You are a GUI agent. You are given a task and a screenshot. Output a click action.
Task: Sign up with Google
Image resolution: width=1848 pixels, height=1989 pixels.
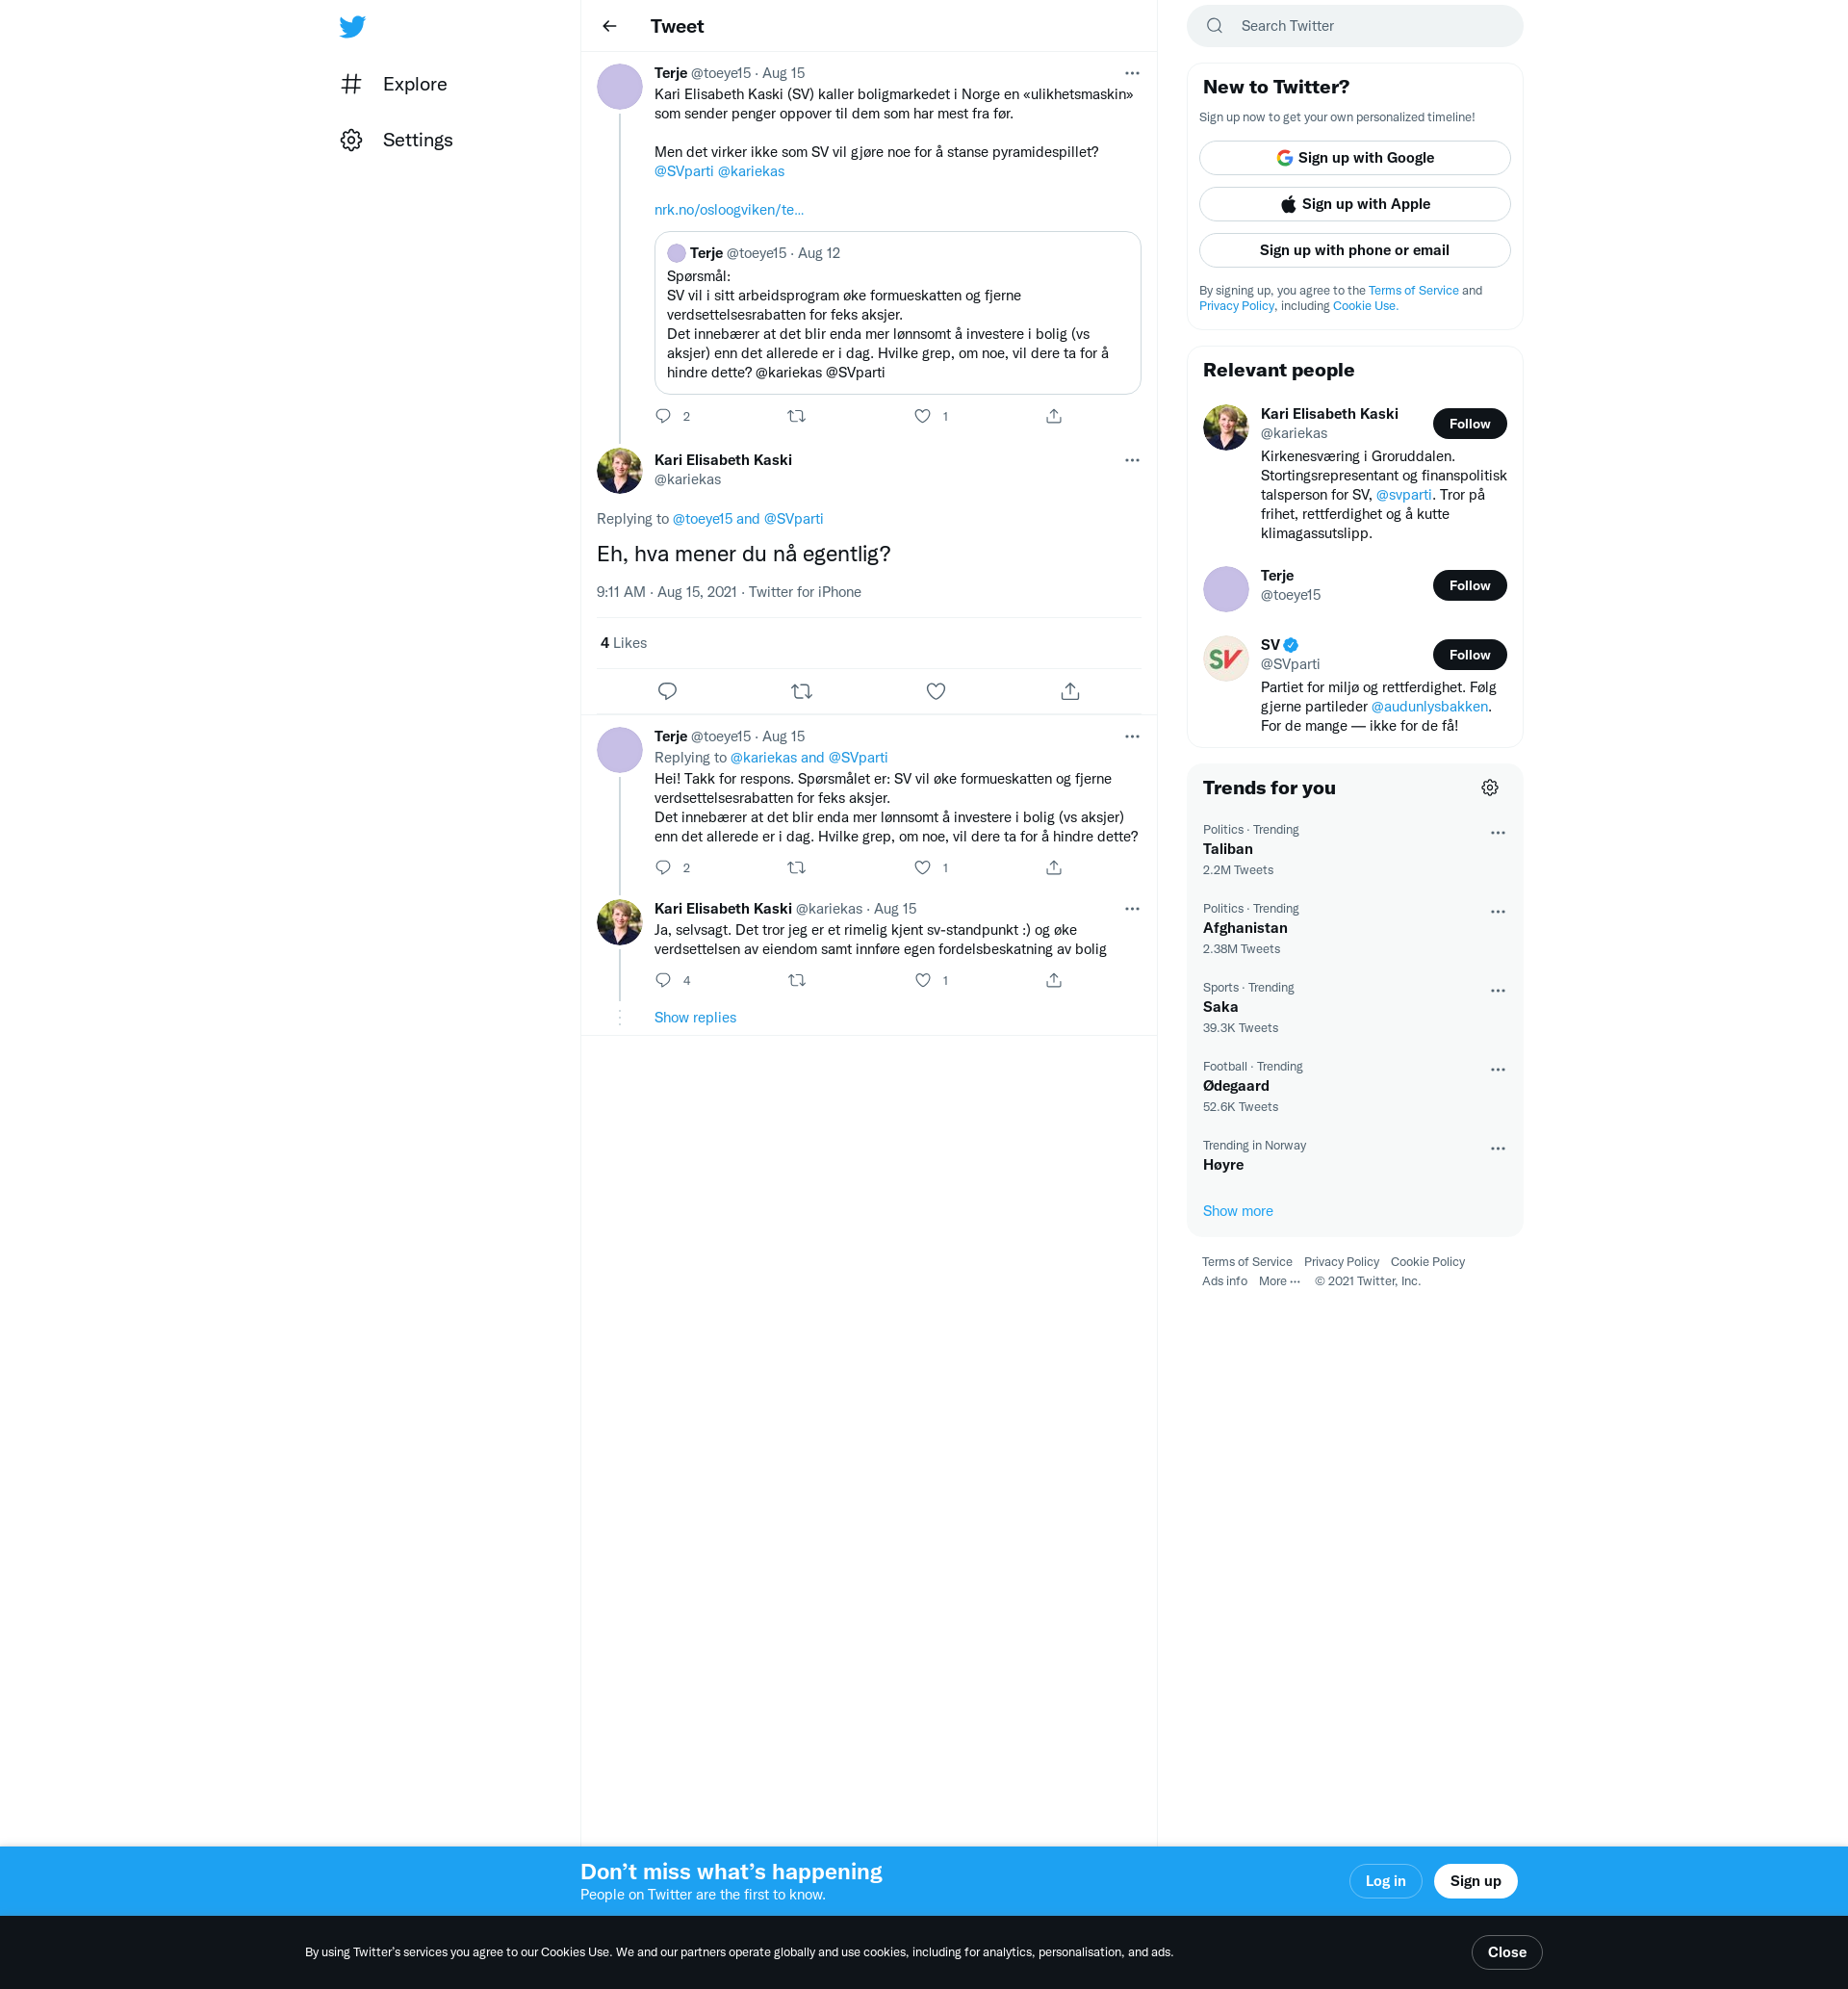[1354, 158]
